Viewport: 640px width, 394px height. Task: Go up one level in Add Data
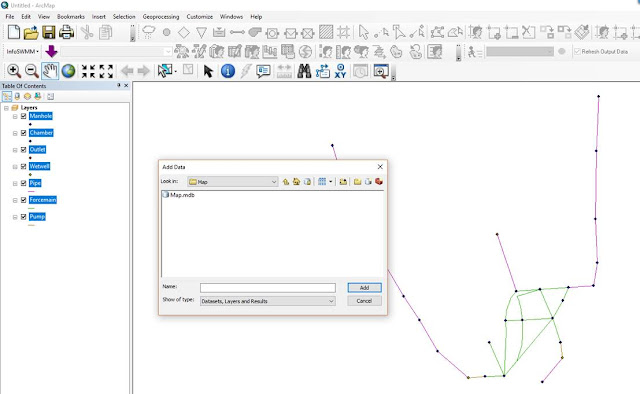tap(286, 182)
